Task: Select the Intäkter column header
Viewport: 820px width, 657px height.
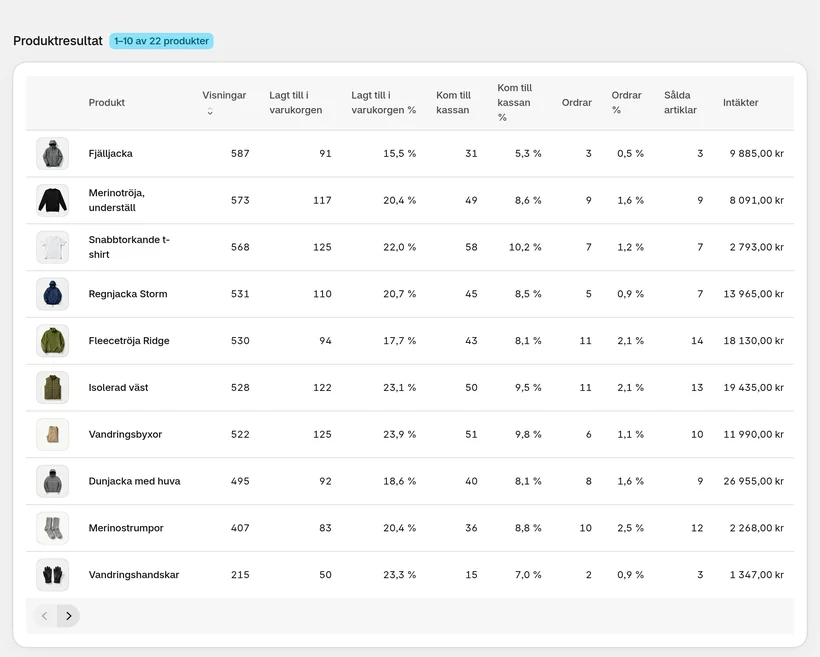Action: click(741, 103)
